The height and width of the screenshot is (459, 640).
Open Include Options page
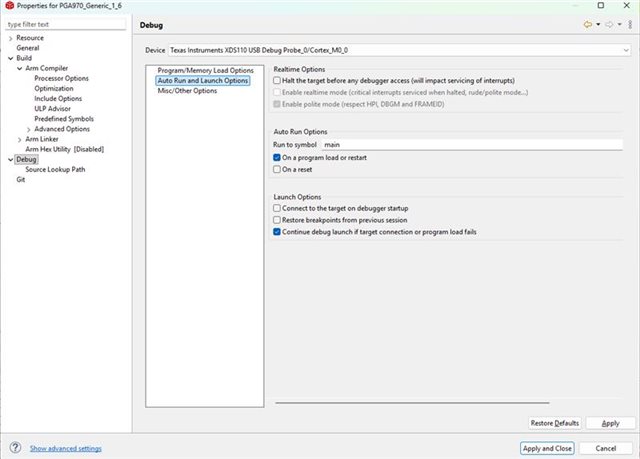click(x=58, y=98)
